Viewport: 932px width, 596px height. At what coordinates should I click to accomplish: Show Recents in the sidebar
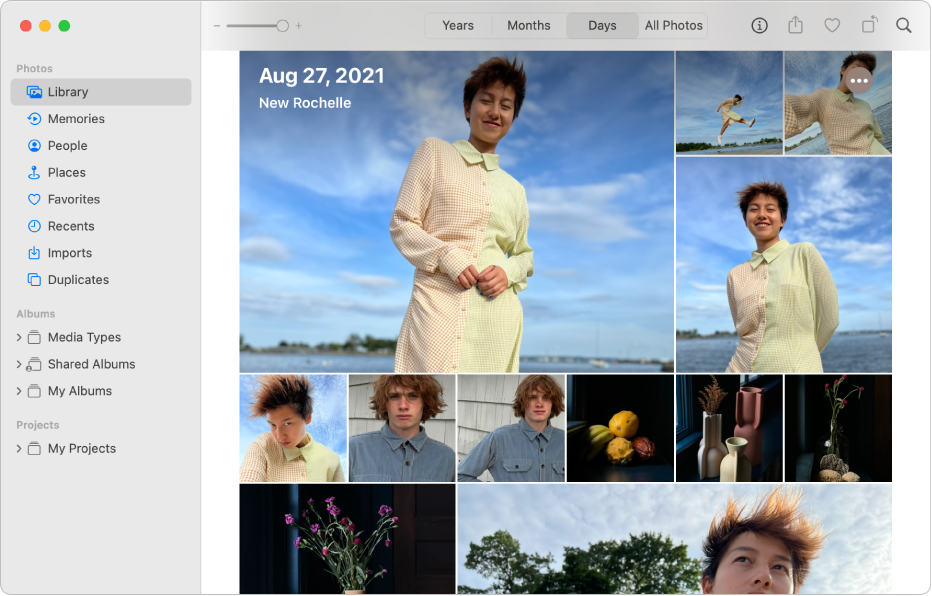pos(71,226)
